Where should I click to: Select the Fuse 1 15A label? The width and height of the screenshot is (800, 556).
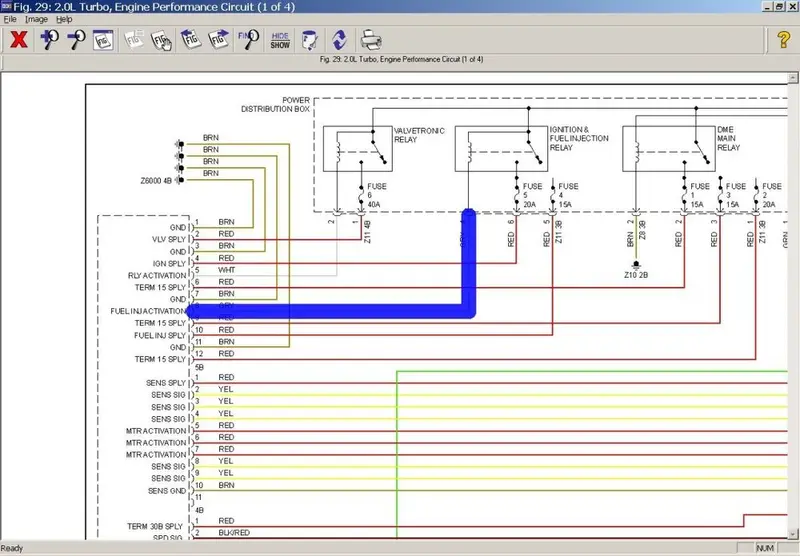pos(699,195)
